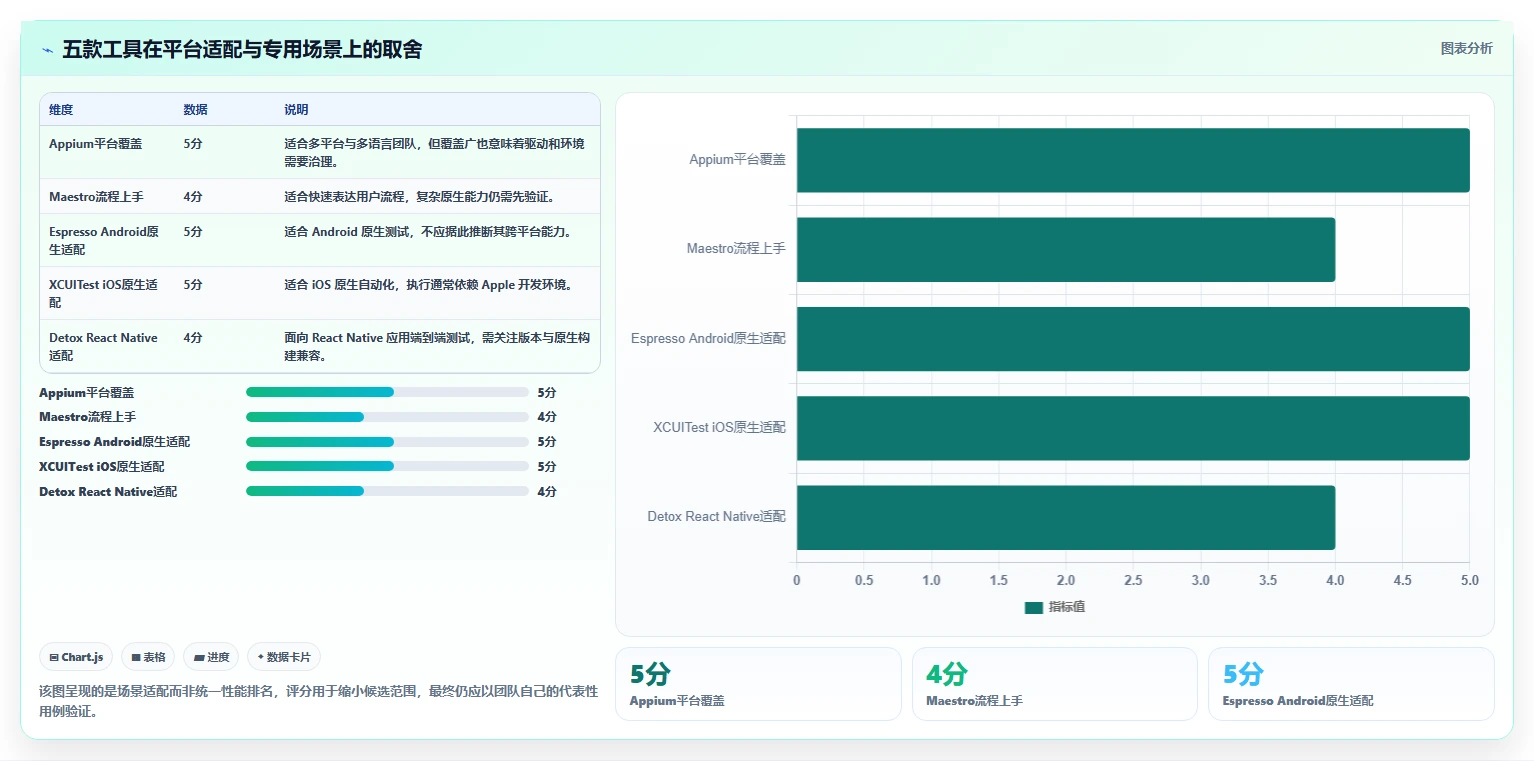This screenshot has height=761, width=1534.
Task: Click the Appium description starting 适合多平台与多语言团队
Action: [435, 152]
